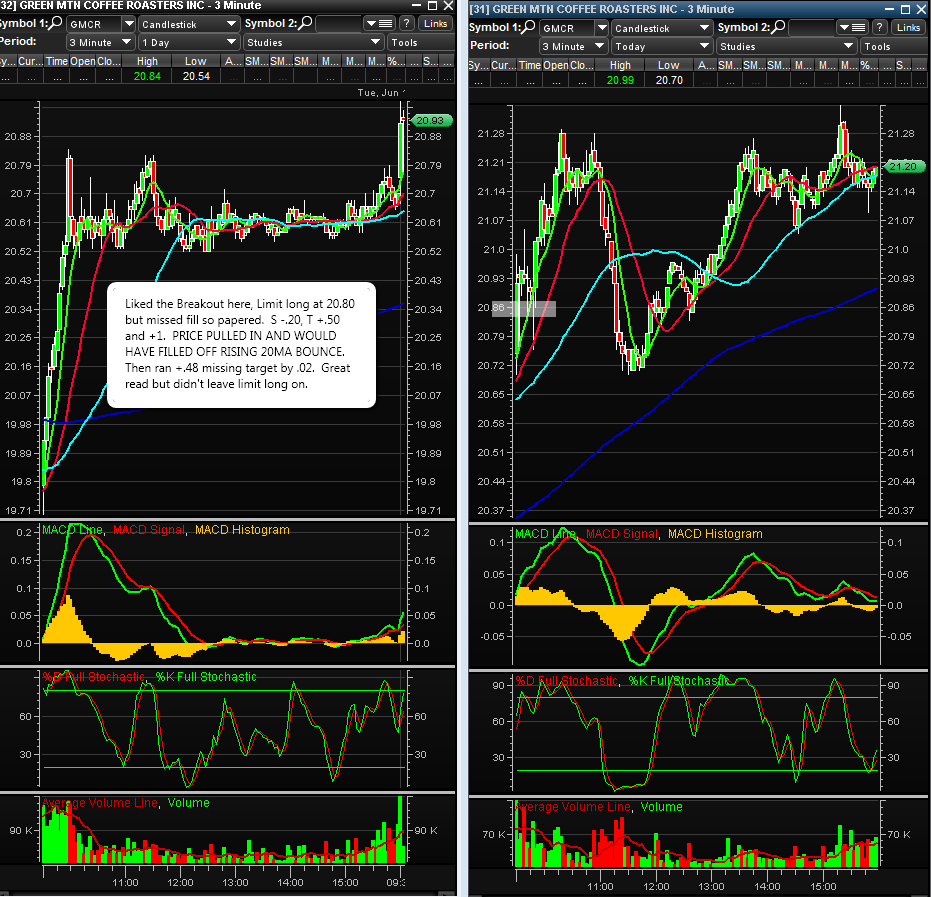Select Low column header in left window
The image size is (931, 897).
pyautogui.click(x=196, y=61)
